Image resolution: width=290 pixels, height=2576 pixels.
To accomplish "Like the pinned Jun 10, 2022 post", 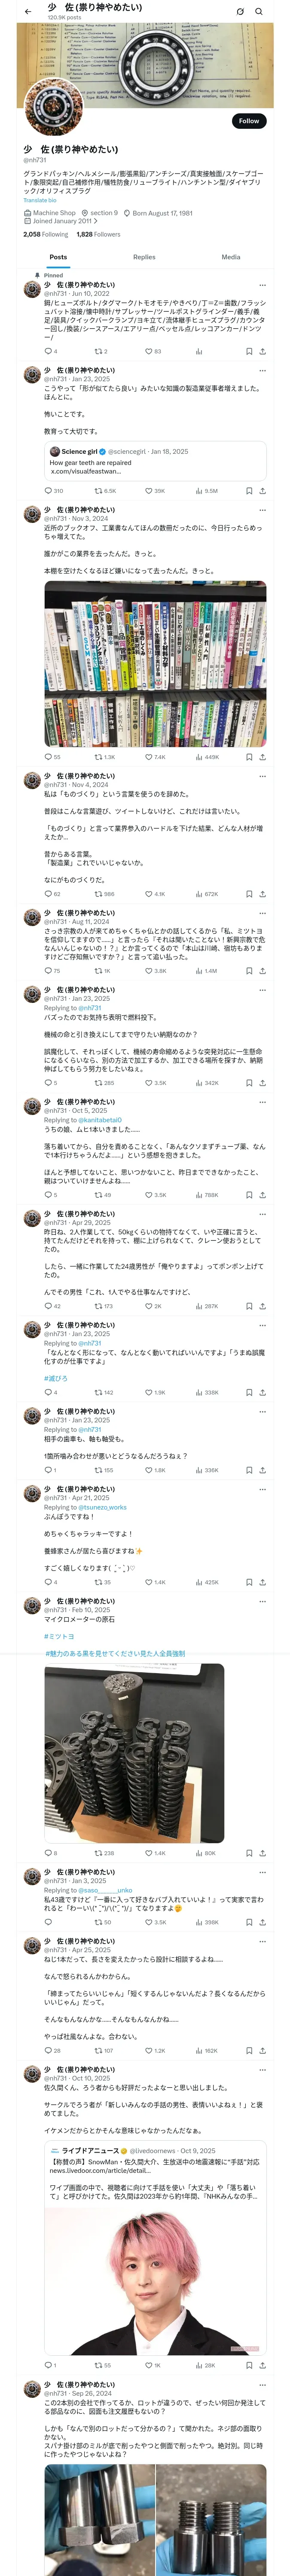I will coord(149,352).
